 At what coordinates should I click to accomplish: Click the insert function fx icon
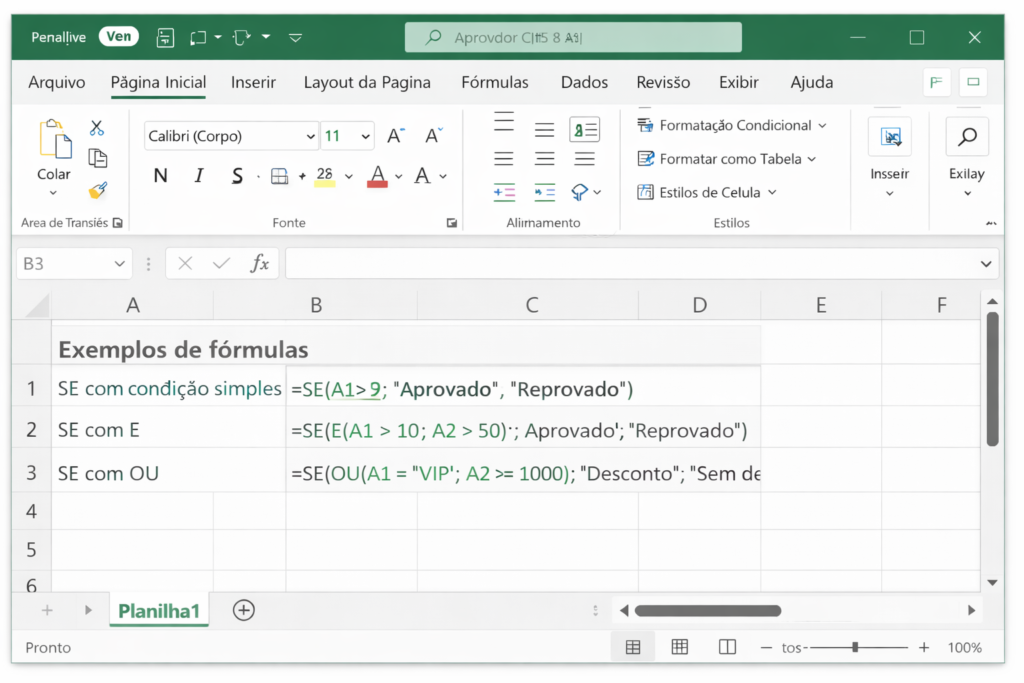[260, 264]
